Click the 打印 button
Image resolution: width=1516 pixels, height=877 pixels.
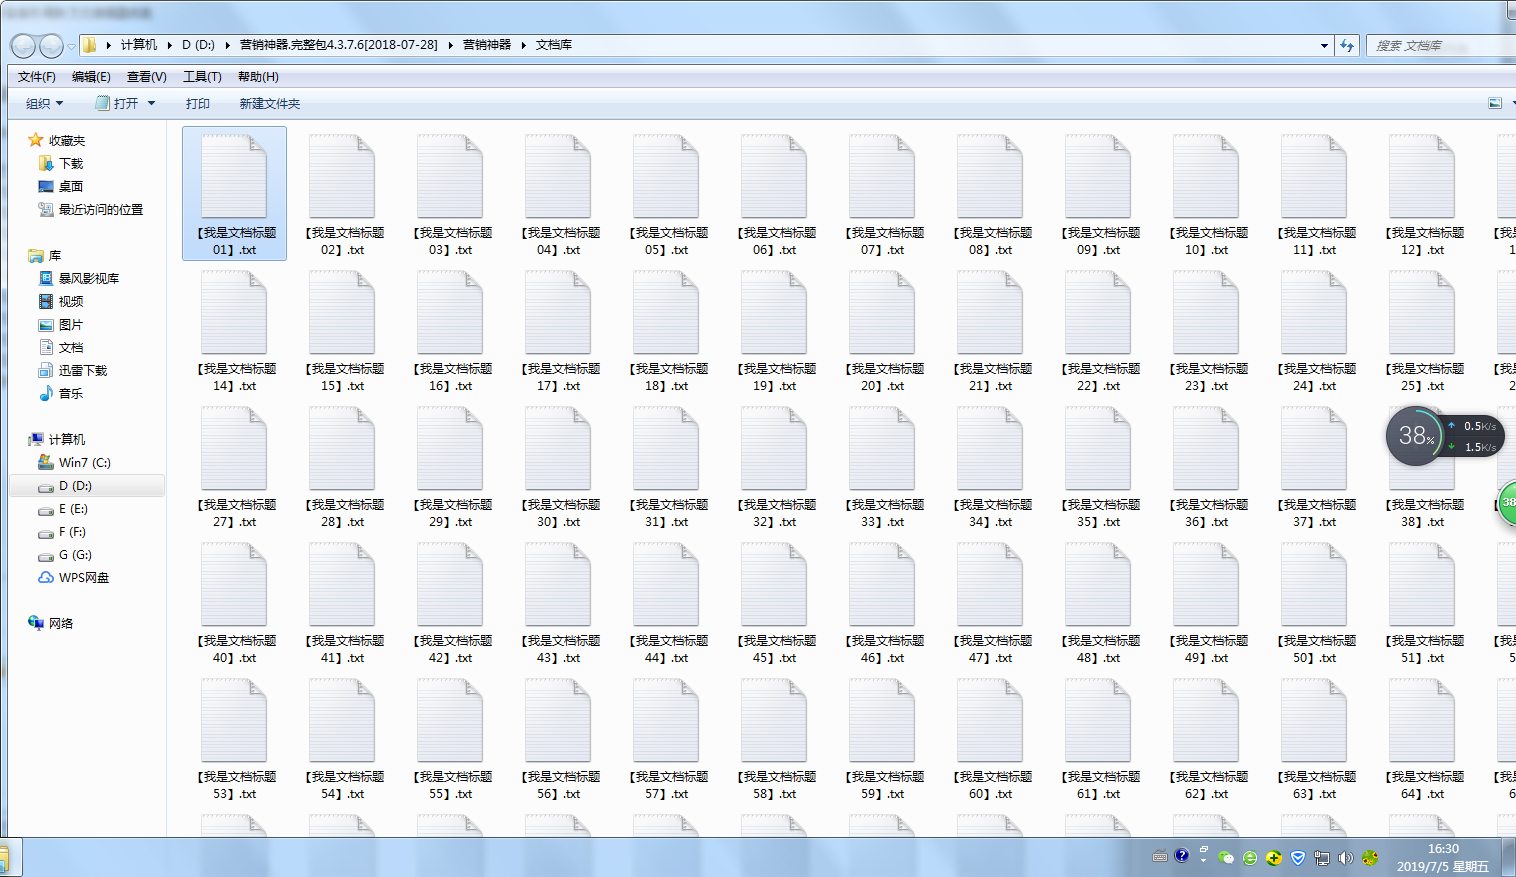coord(197,104)
